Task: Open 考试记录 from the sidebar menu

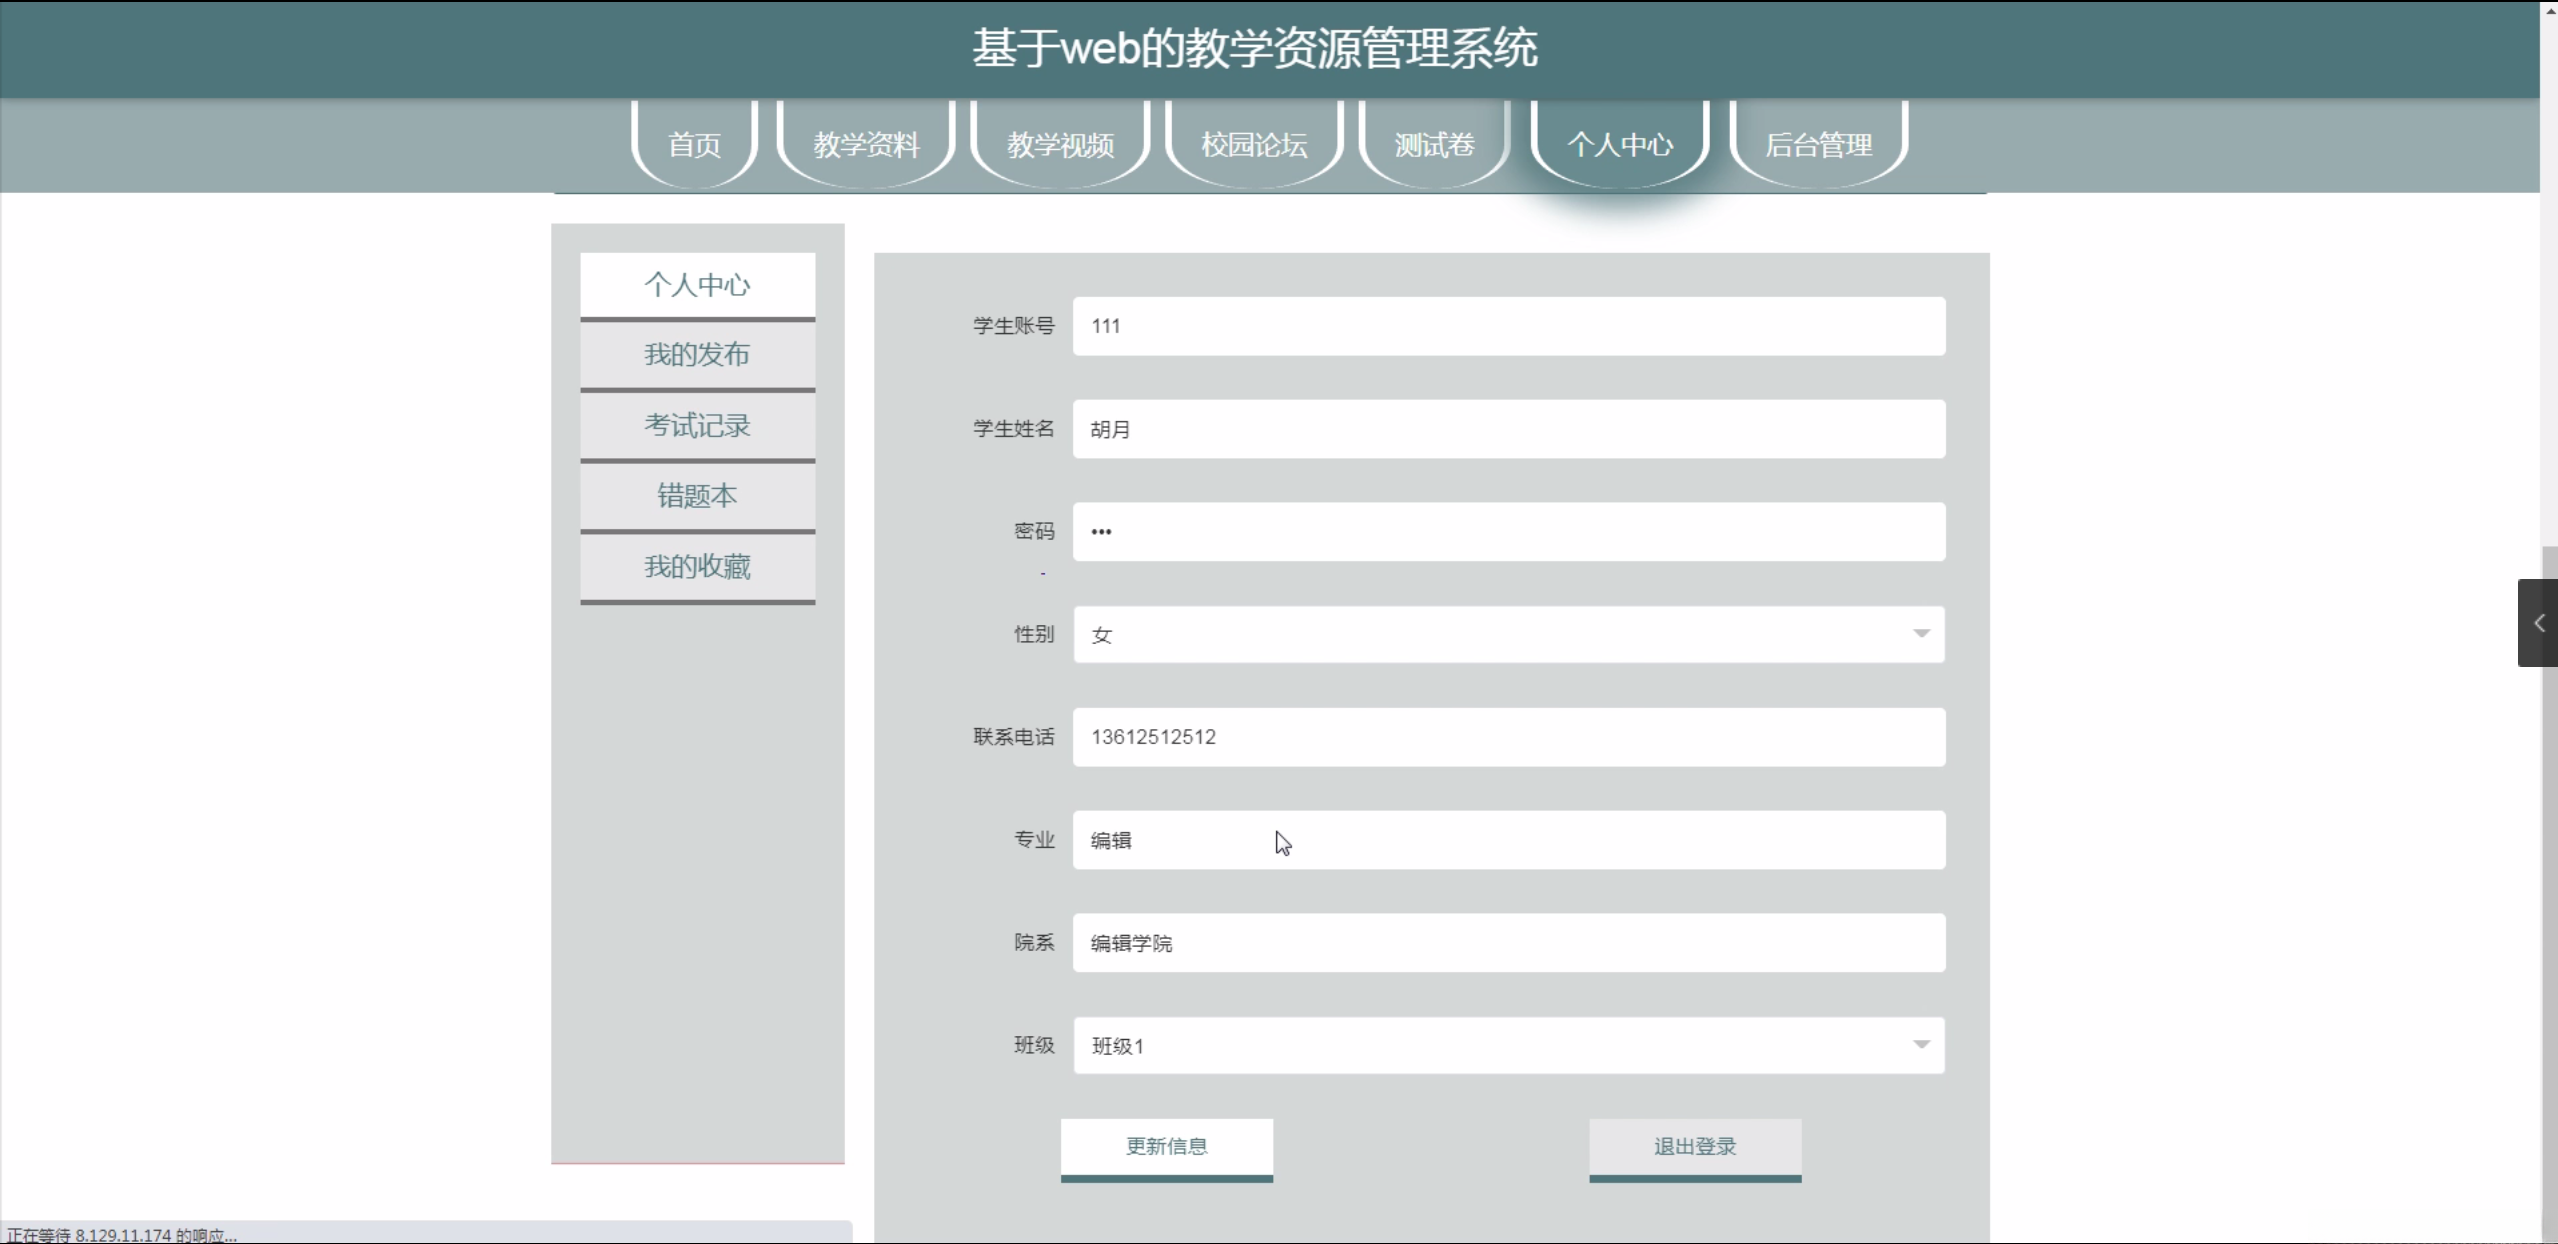Action: pyautogui.click(x=697, y=426)
